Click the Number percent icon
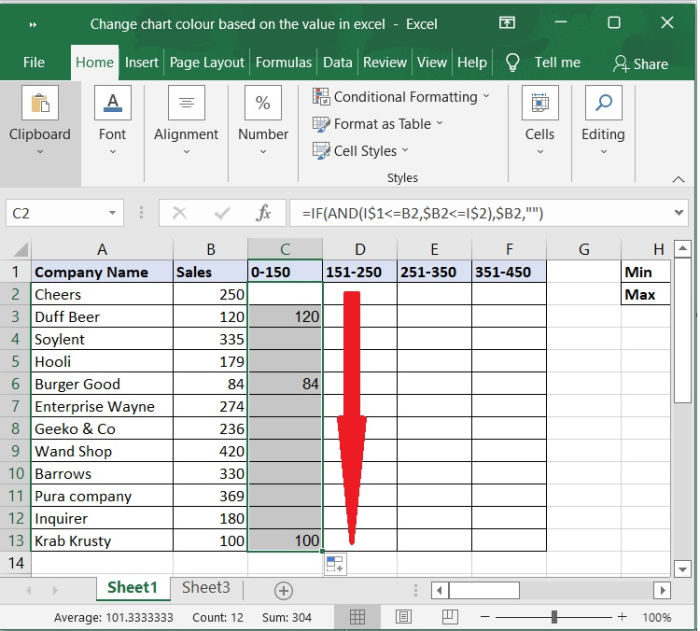 [x=263, y=103]
